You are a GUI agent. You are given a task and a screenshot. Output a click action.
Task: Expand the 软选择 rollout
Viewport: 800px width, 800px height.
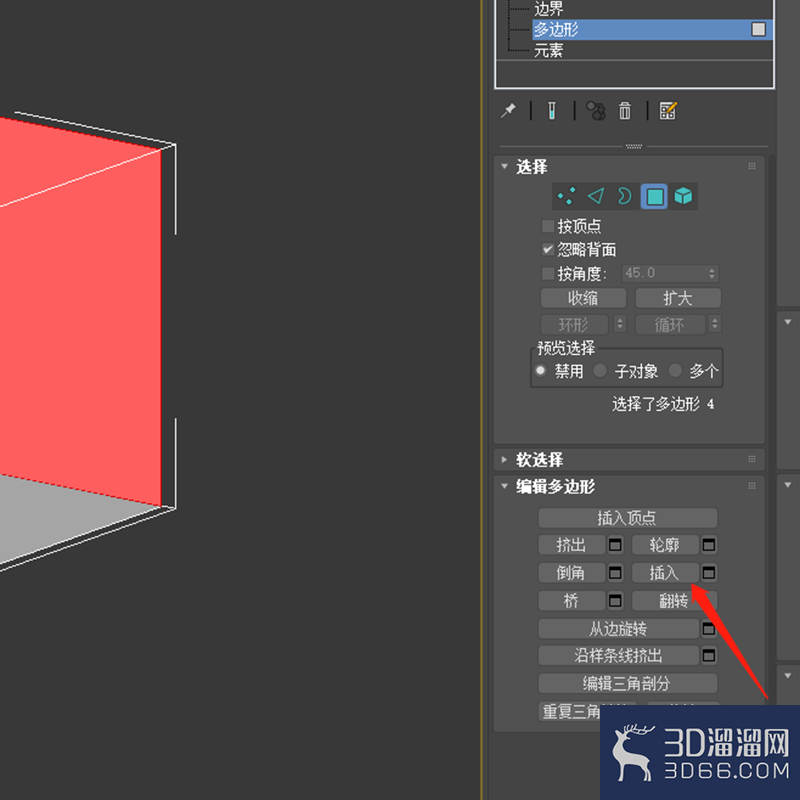tap(505, 460)
